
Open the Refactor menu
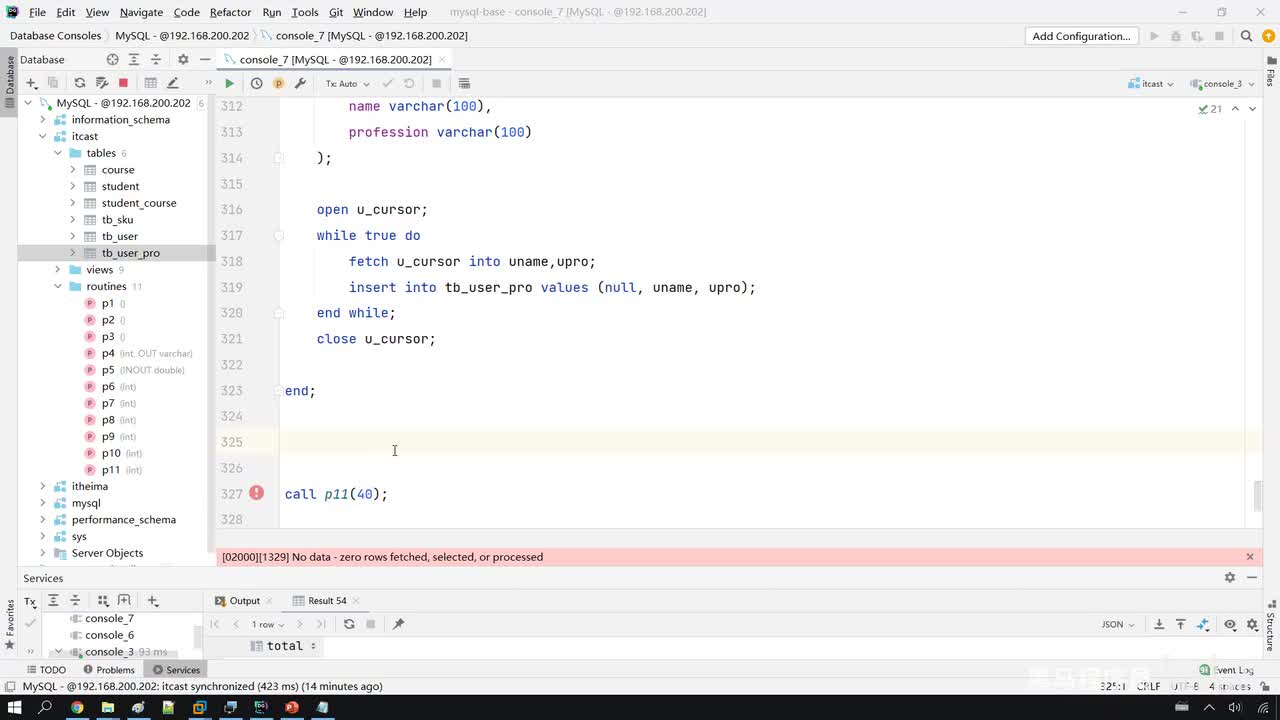click(x=230, y=12)
